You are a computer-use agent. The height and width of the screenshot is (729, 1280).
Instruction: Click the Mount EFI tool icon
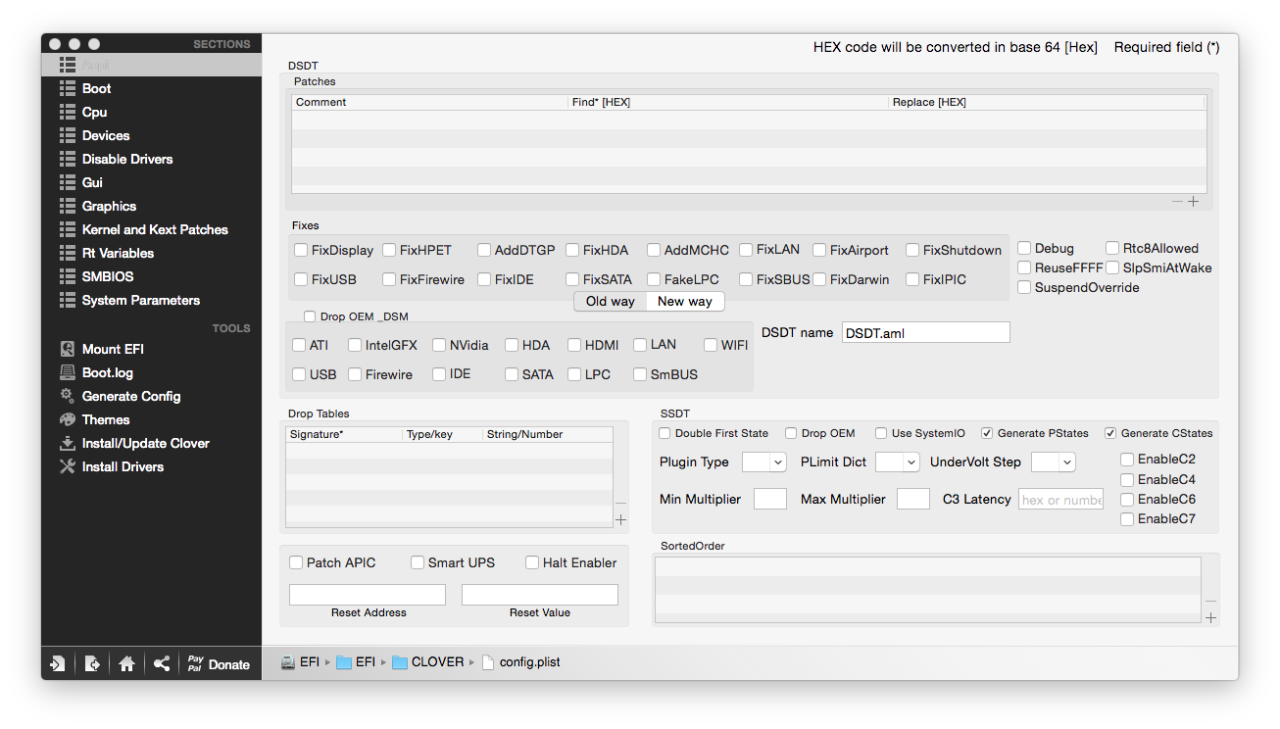click(x=67, y=349)
